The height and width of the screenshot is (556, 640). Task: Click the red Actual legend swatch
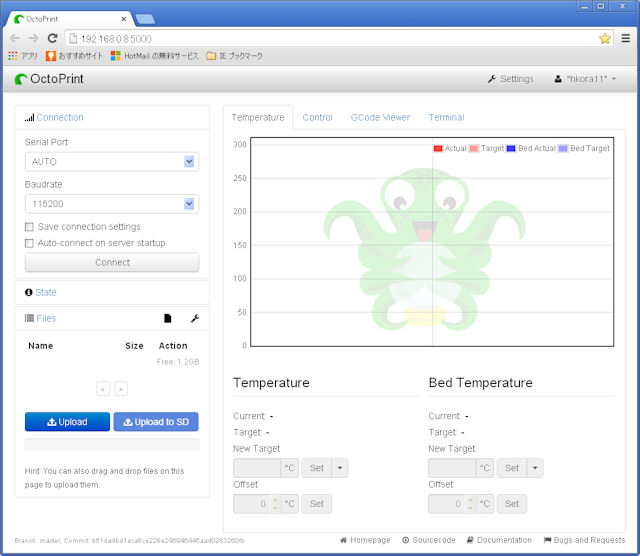coord(438,149)
